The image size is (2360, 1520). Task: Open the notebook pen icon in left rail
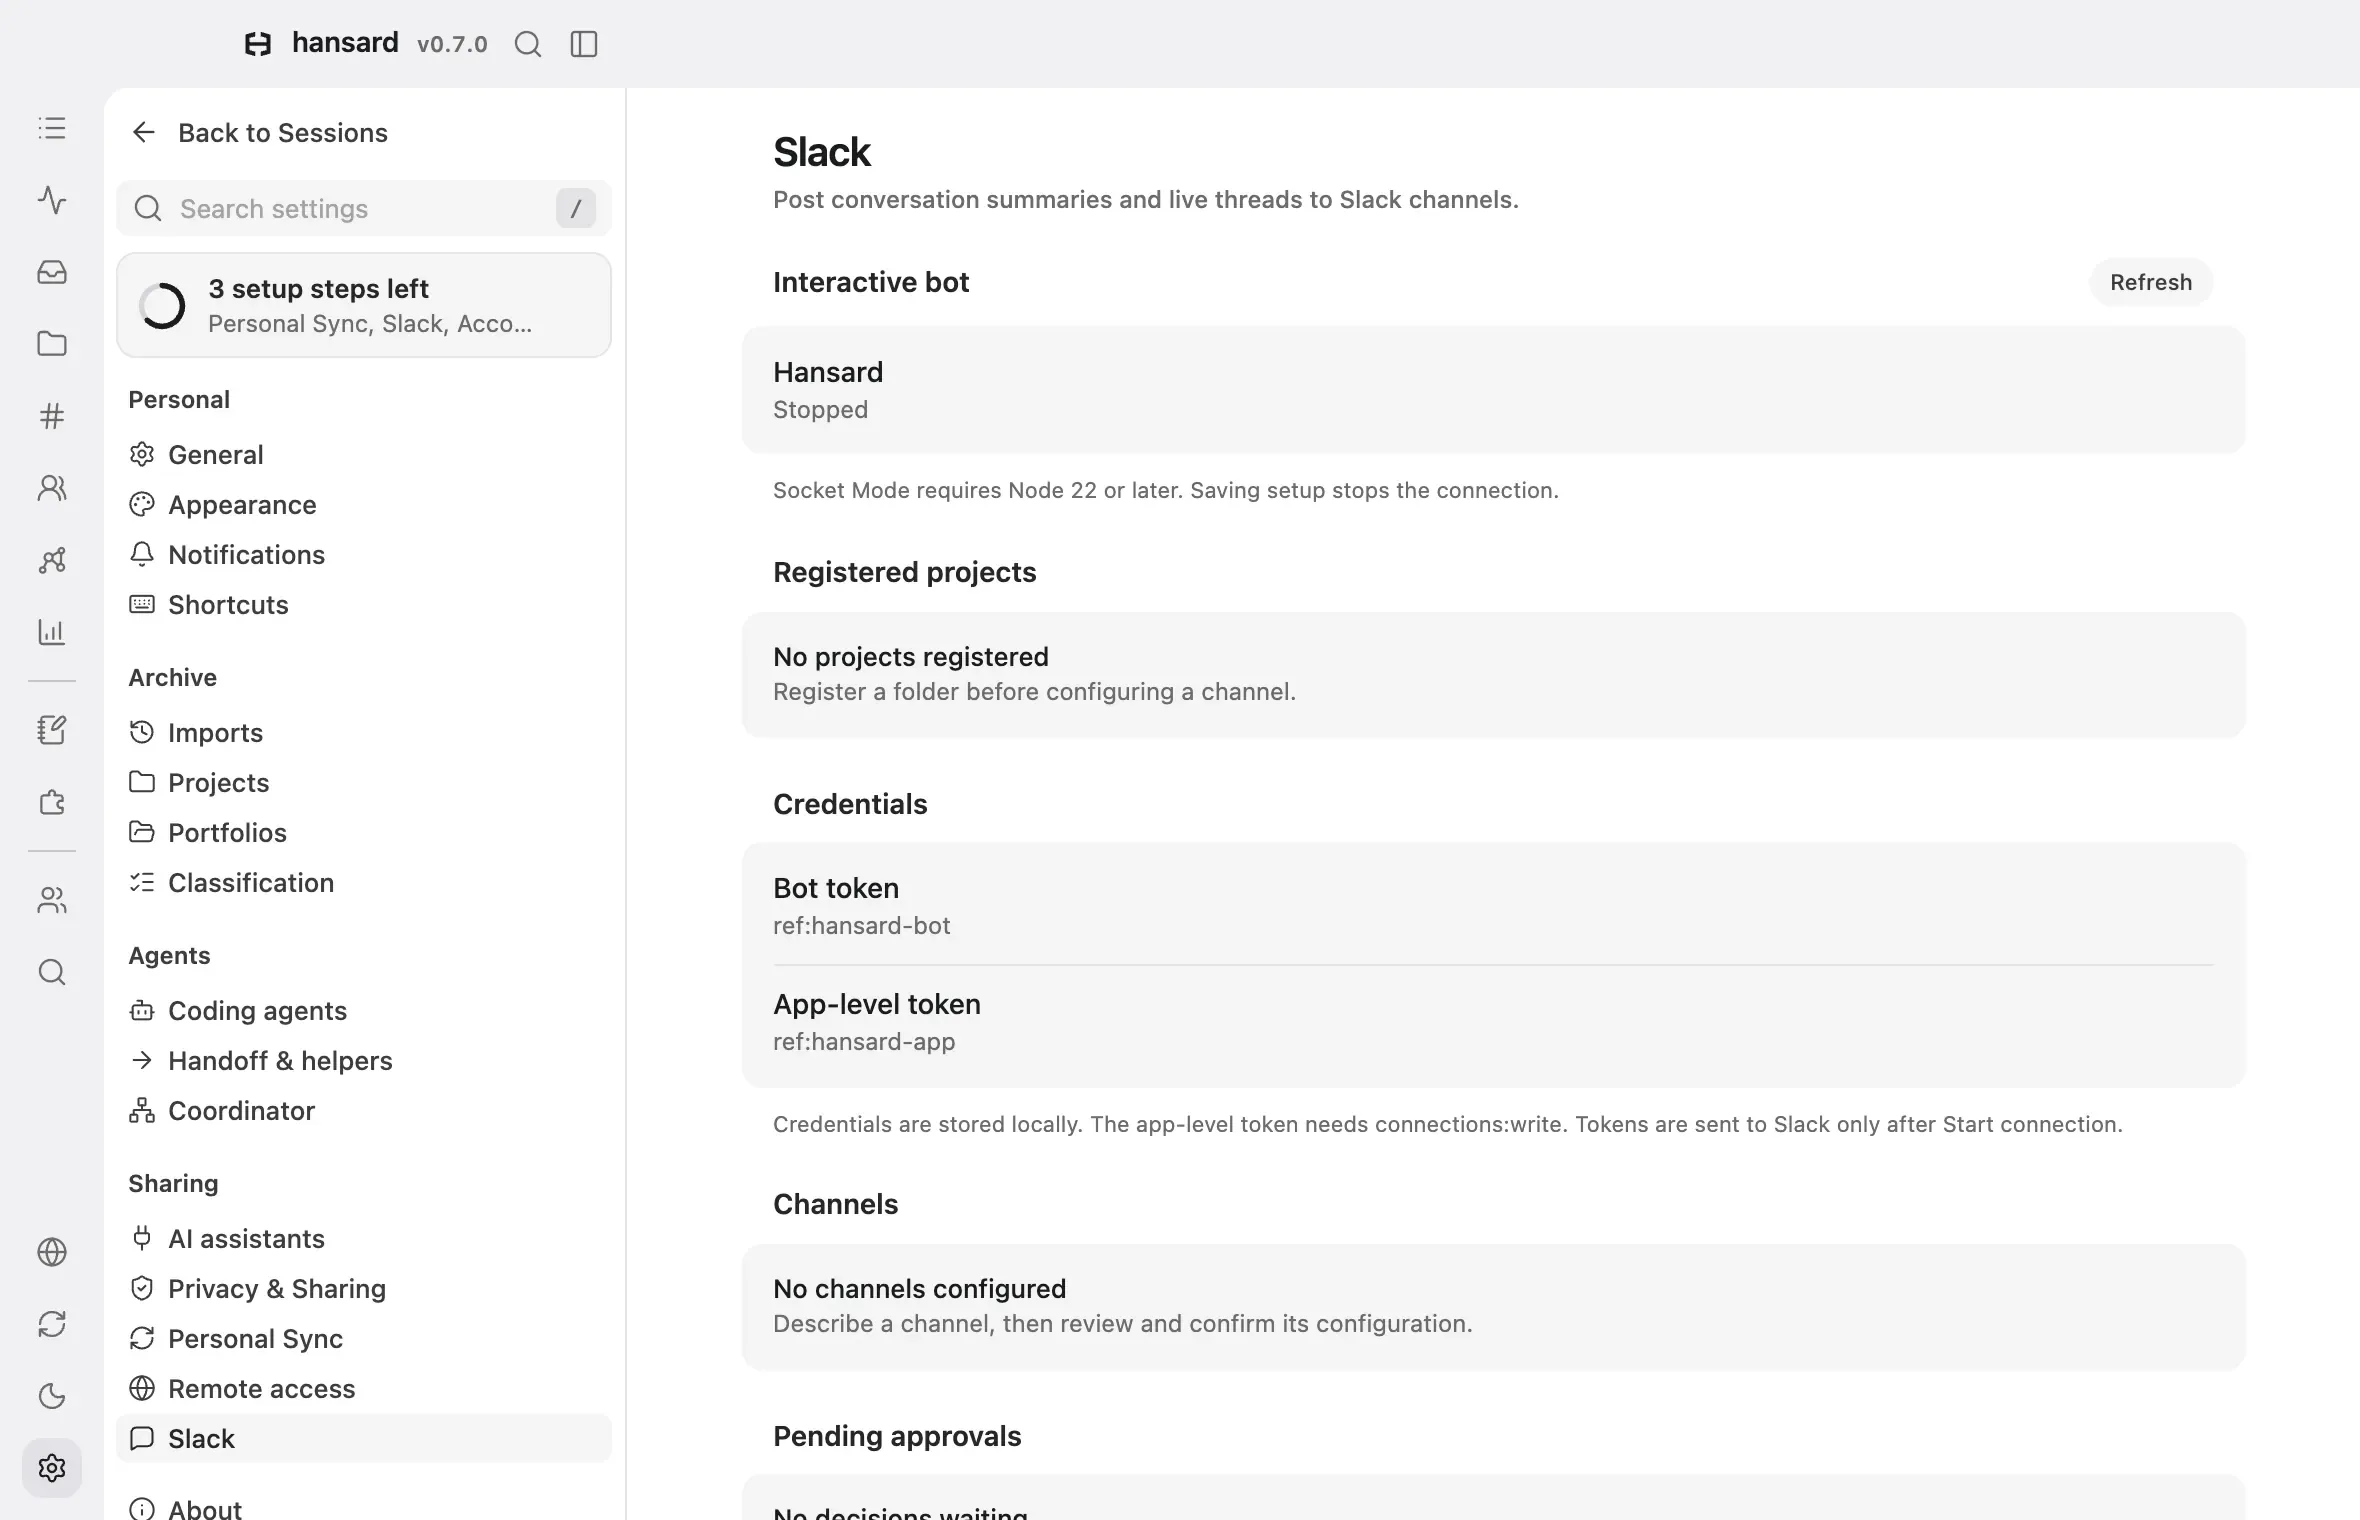point(52,730)
